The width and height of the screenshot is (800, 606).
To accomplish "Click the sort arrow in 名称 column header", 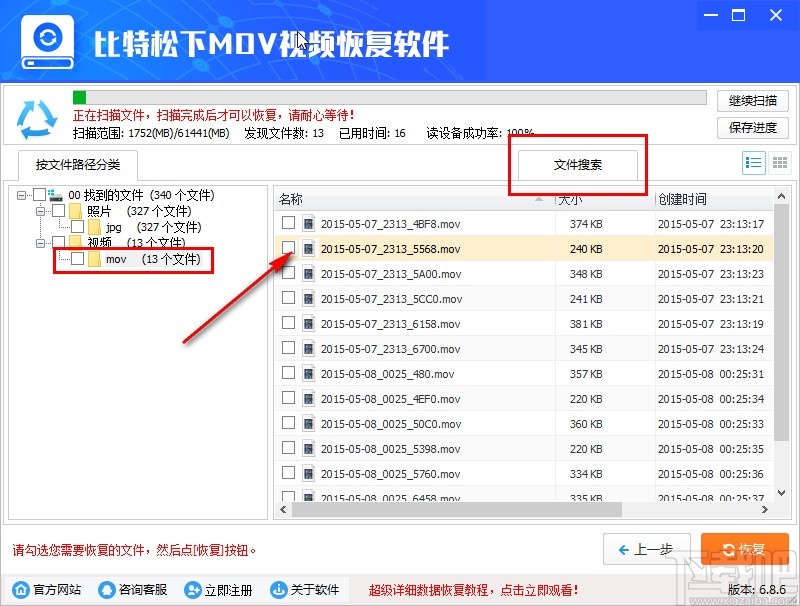I will (x=539, y=199).
